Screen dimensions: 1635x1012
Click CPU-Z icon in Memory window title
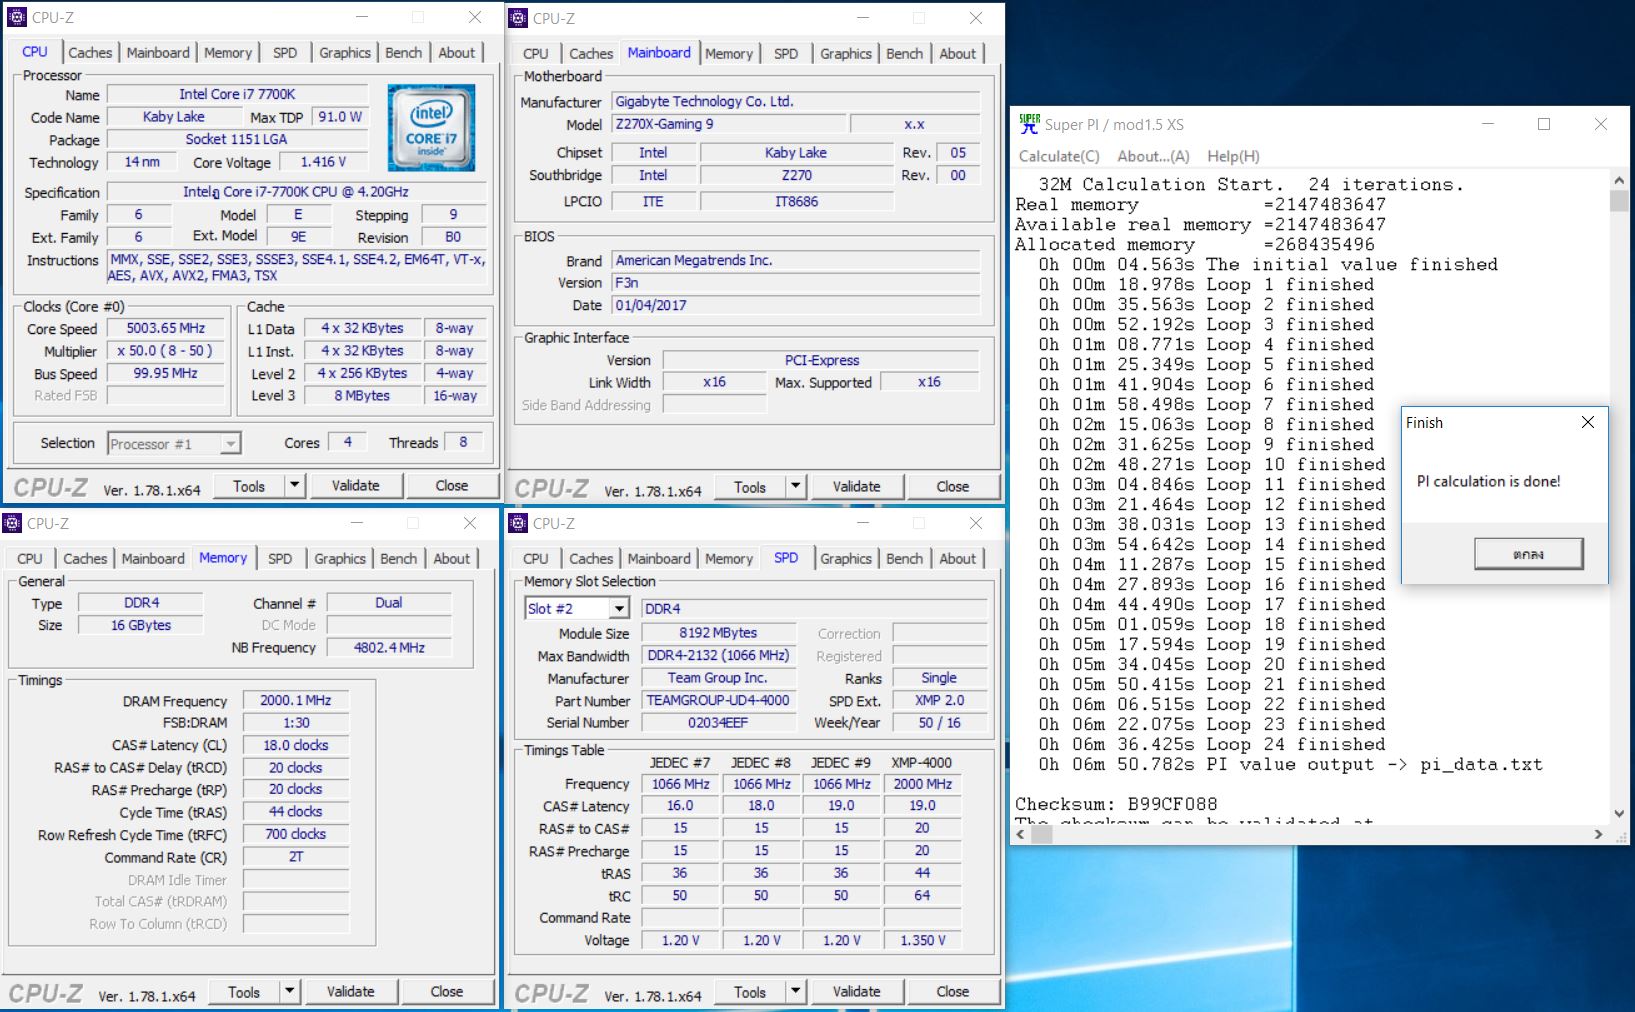(13, 523)
